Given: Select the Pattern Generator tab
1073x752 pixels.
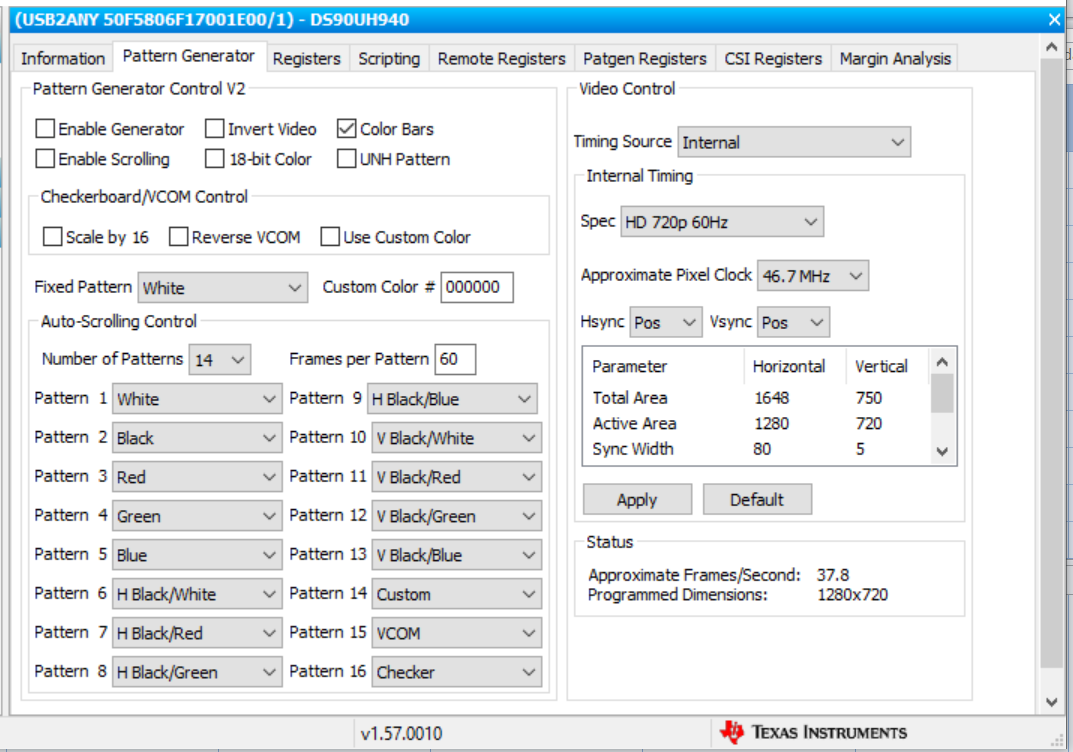Looking at the screenshot, I should coord(189,56).
